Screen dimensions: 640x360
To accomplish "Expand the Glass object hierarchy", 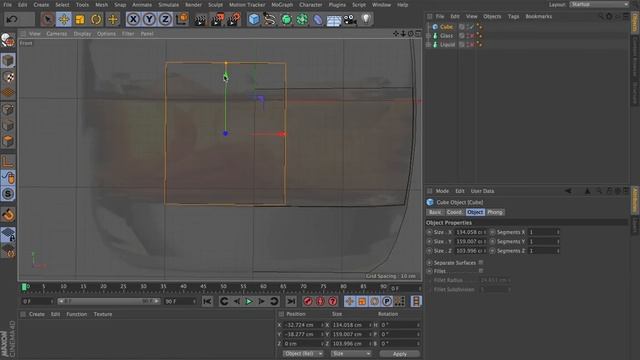I will pos(428,36).
